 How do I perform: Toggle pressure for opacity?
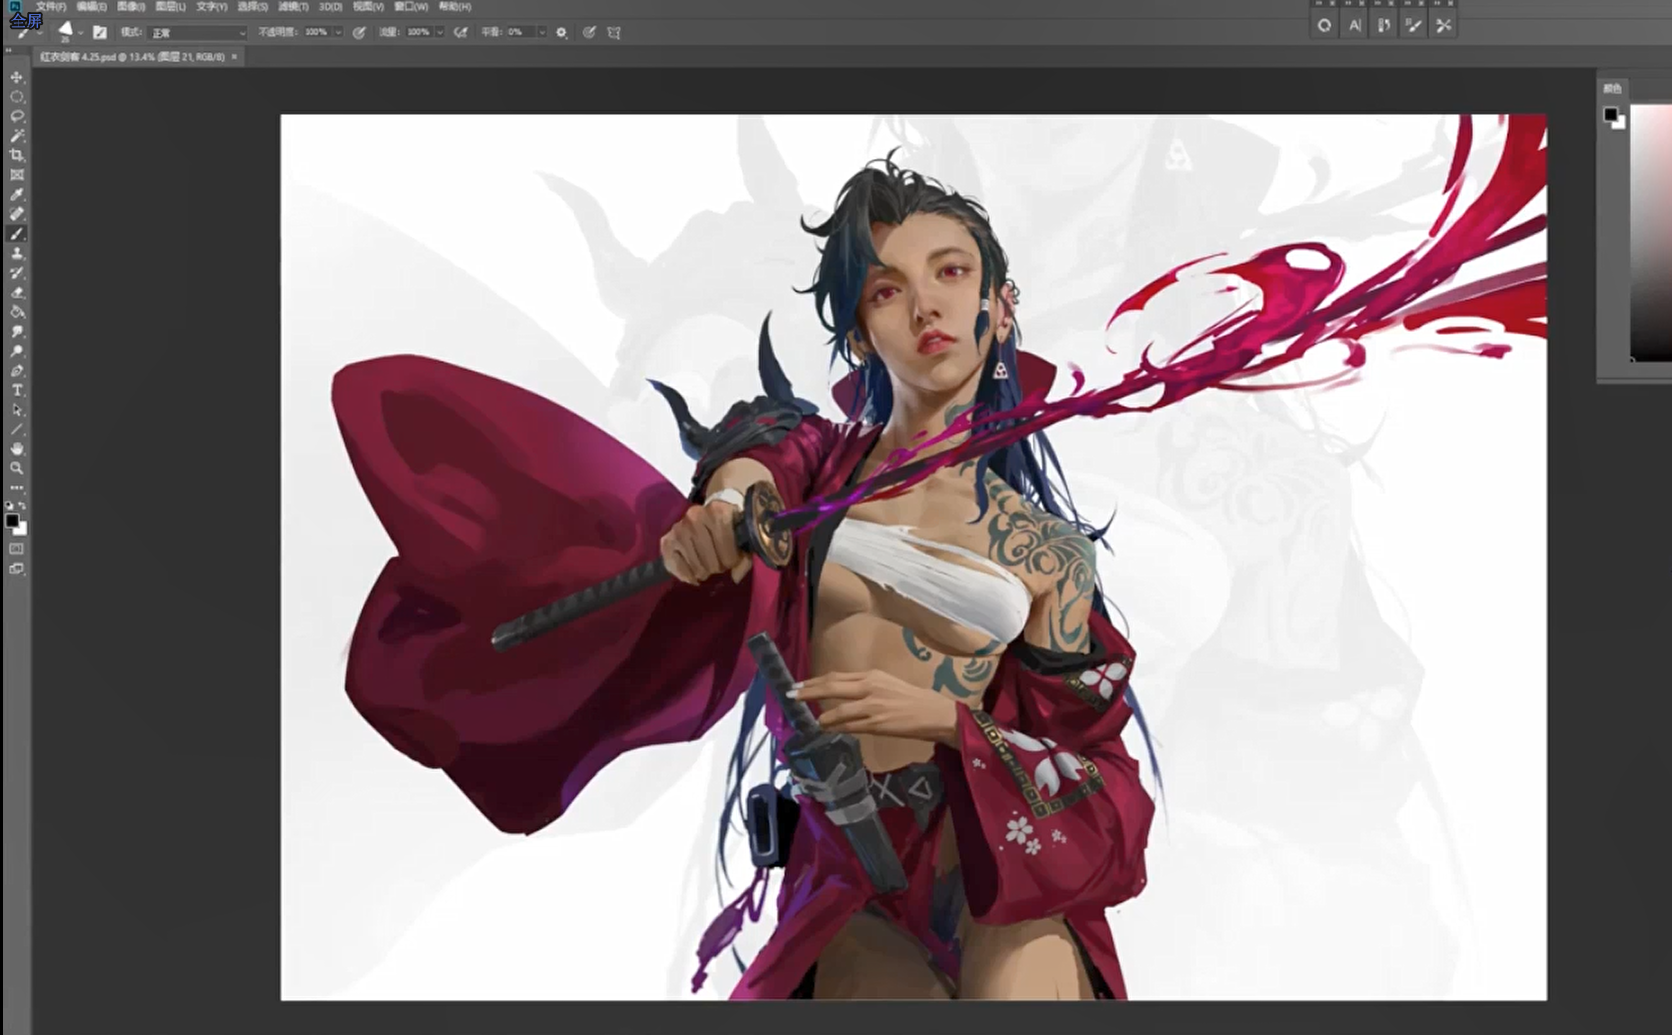(359, 32)
